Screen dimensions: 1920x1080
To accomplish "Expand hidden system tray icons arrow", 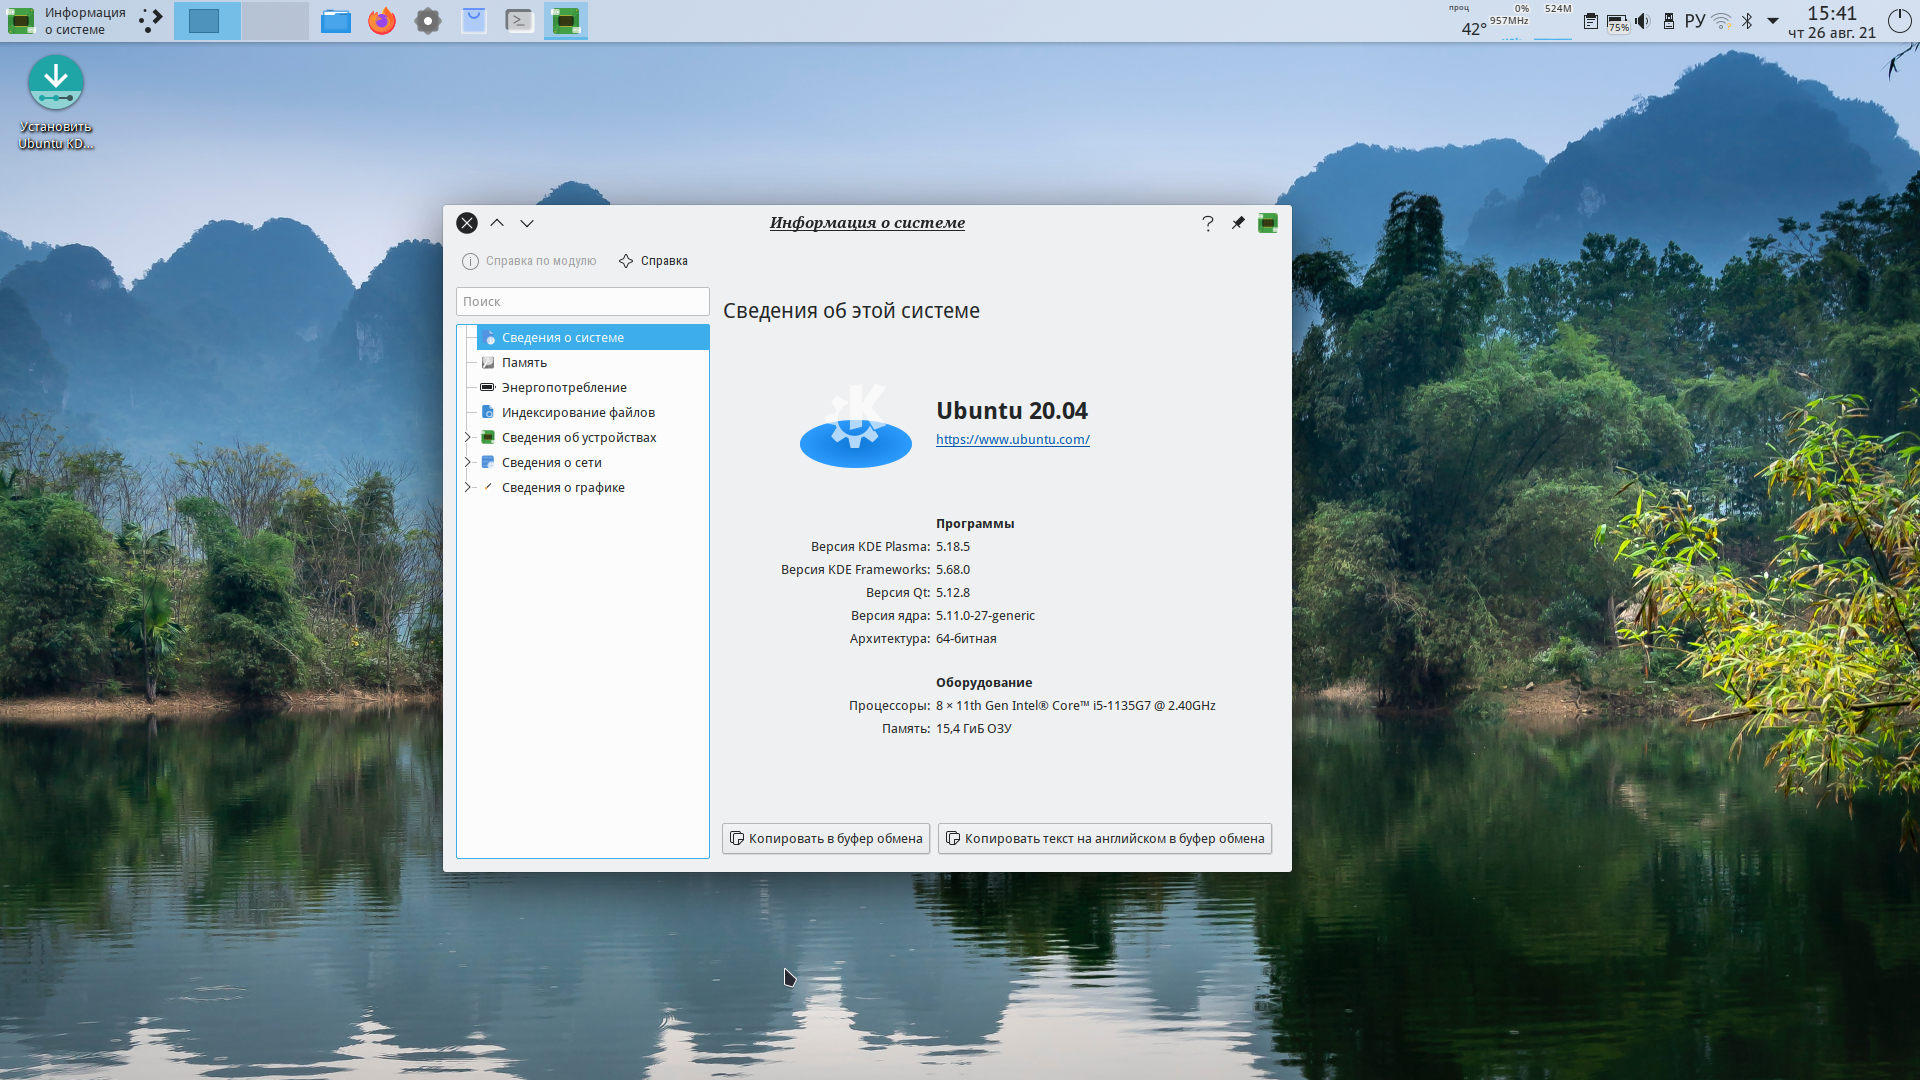I will pos(1773,21).
